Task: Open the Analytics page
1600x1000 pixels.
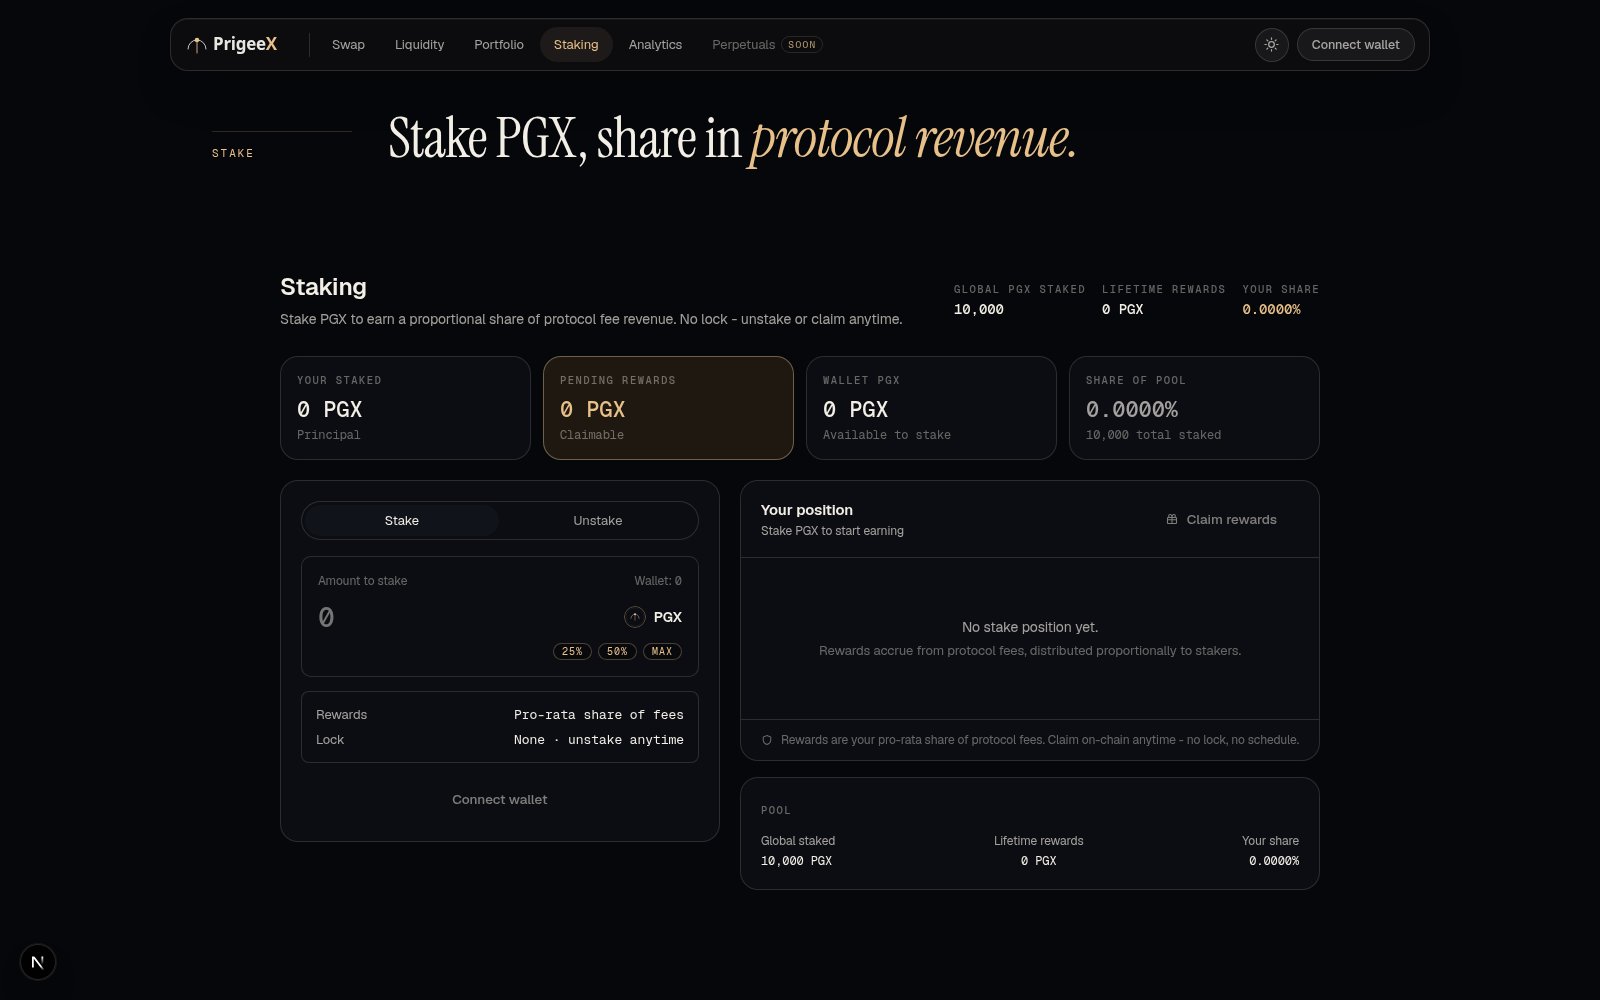Action: coord(655,45)
